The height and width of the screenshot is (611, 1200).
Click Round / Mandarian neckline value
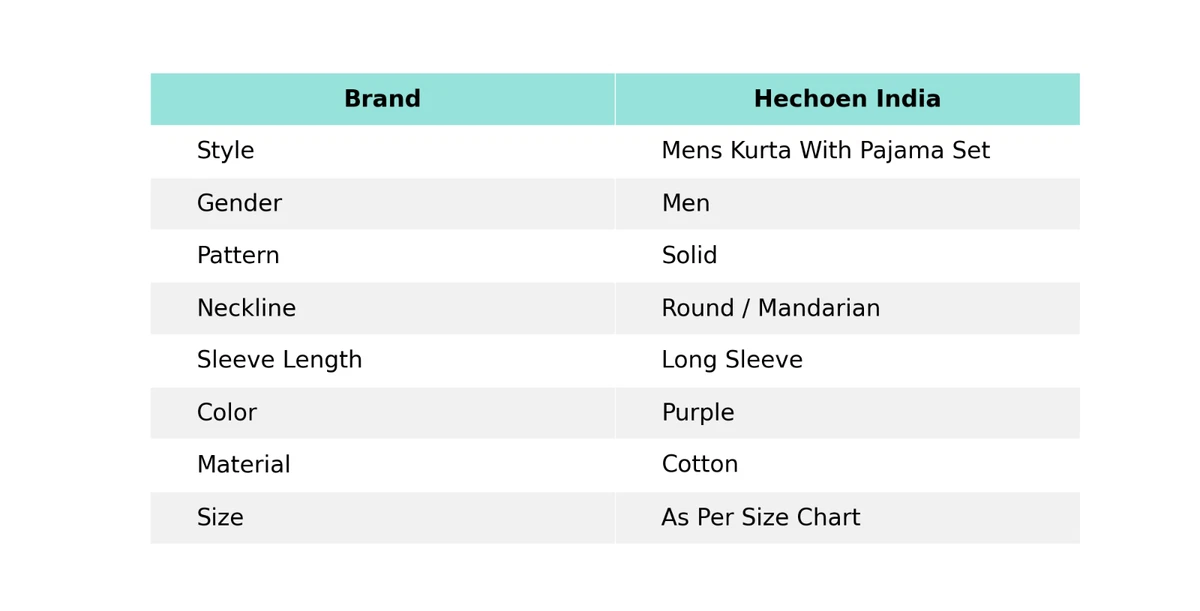(x=770, y=308)
